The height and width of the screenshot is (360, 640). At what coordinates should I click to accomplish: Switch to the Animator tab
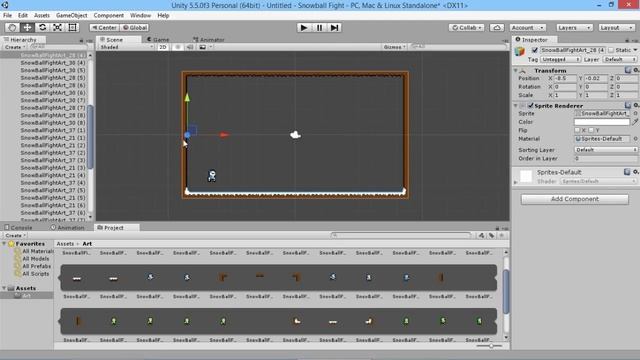209,40
